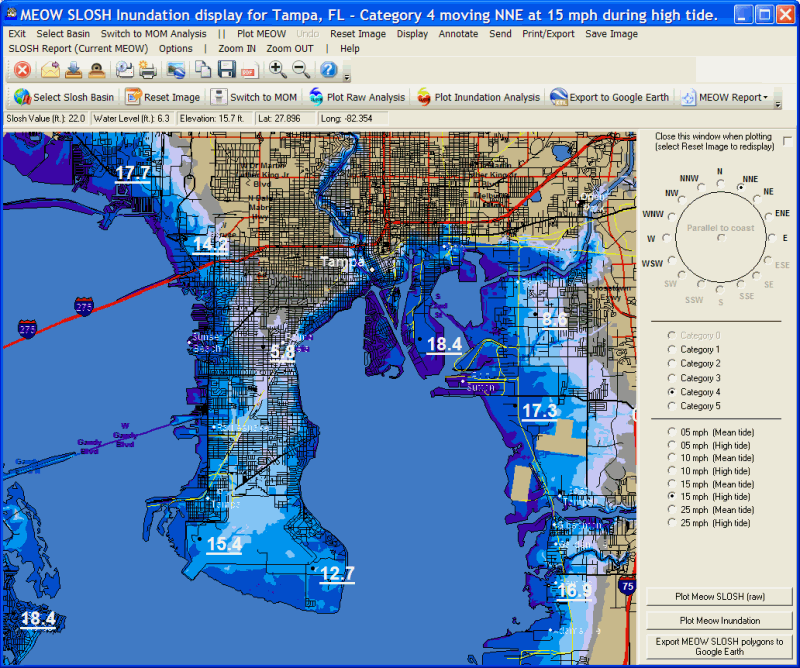Open the Annotate menu

click(x=458, y=34)
